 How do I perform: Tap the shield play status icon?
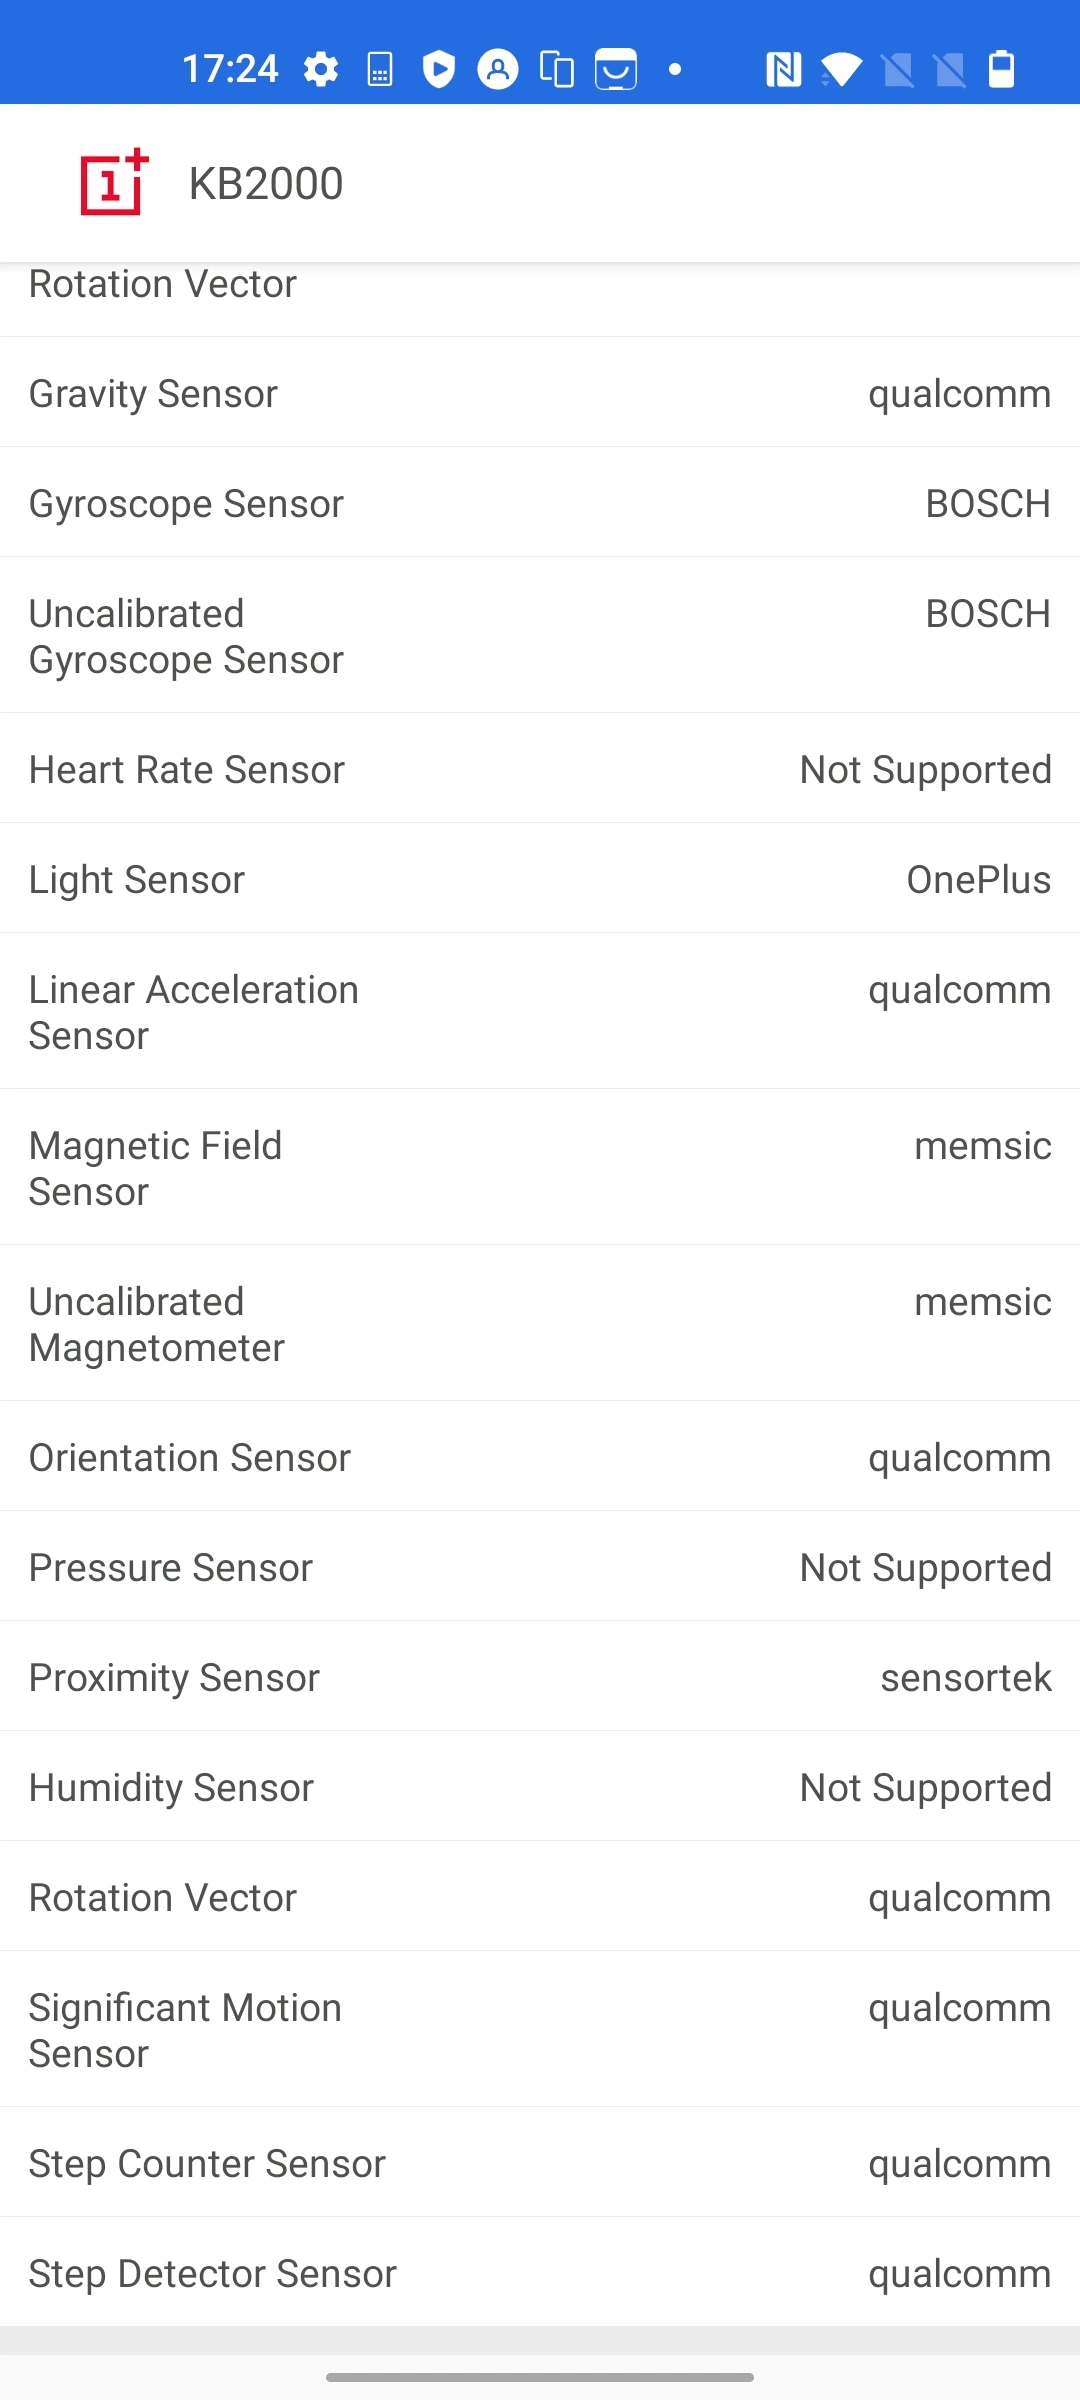pos(438,70)
